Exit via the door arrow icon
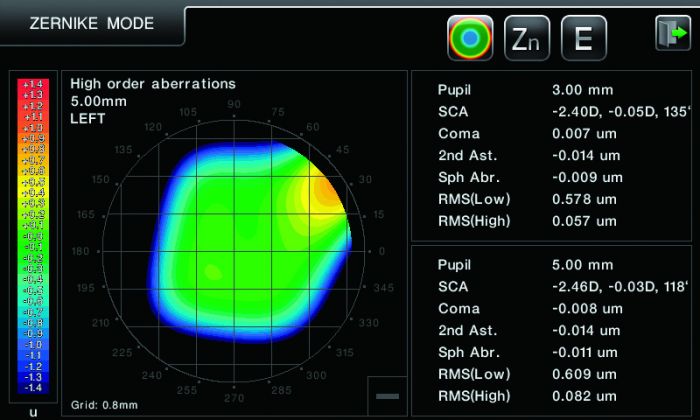This screenshot has width=700, height=420. tap(673, 33)
